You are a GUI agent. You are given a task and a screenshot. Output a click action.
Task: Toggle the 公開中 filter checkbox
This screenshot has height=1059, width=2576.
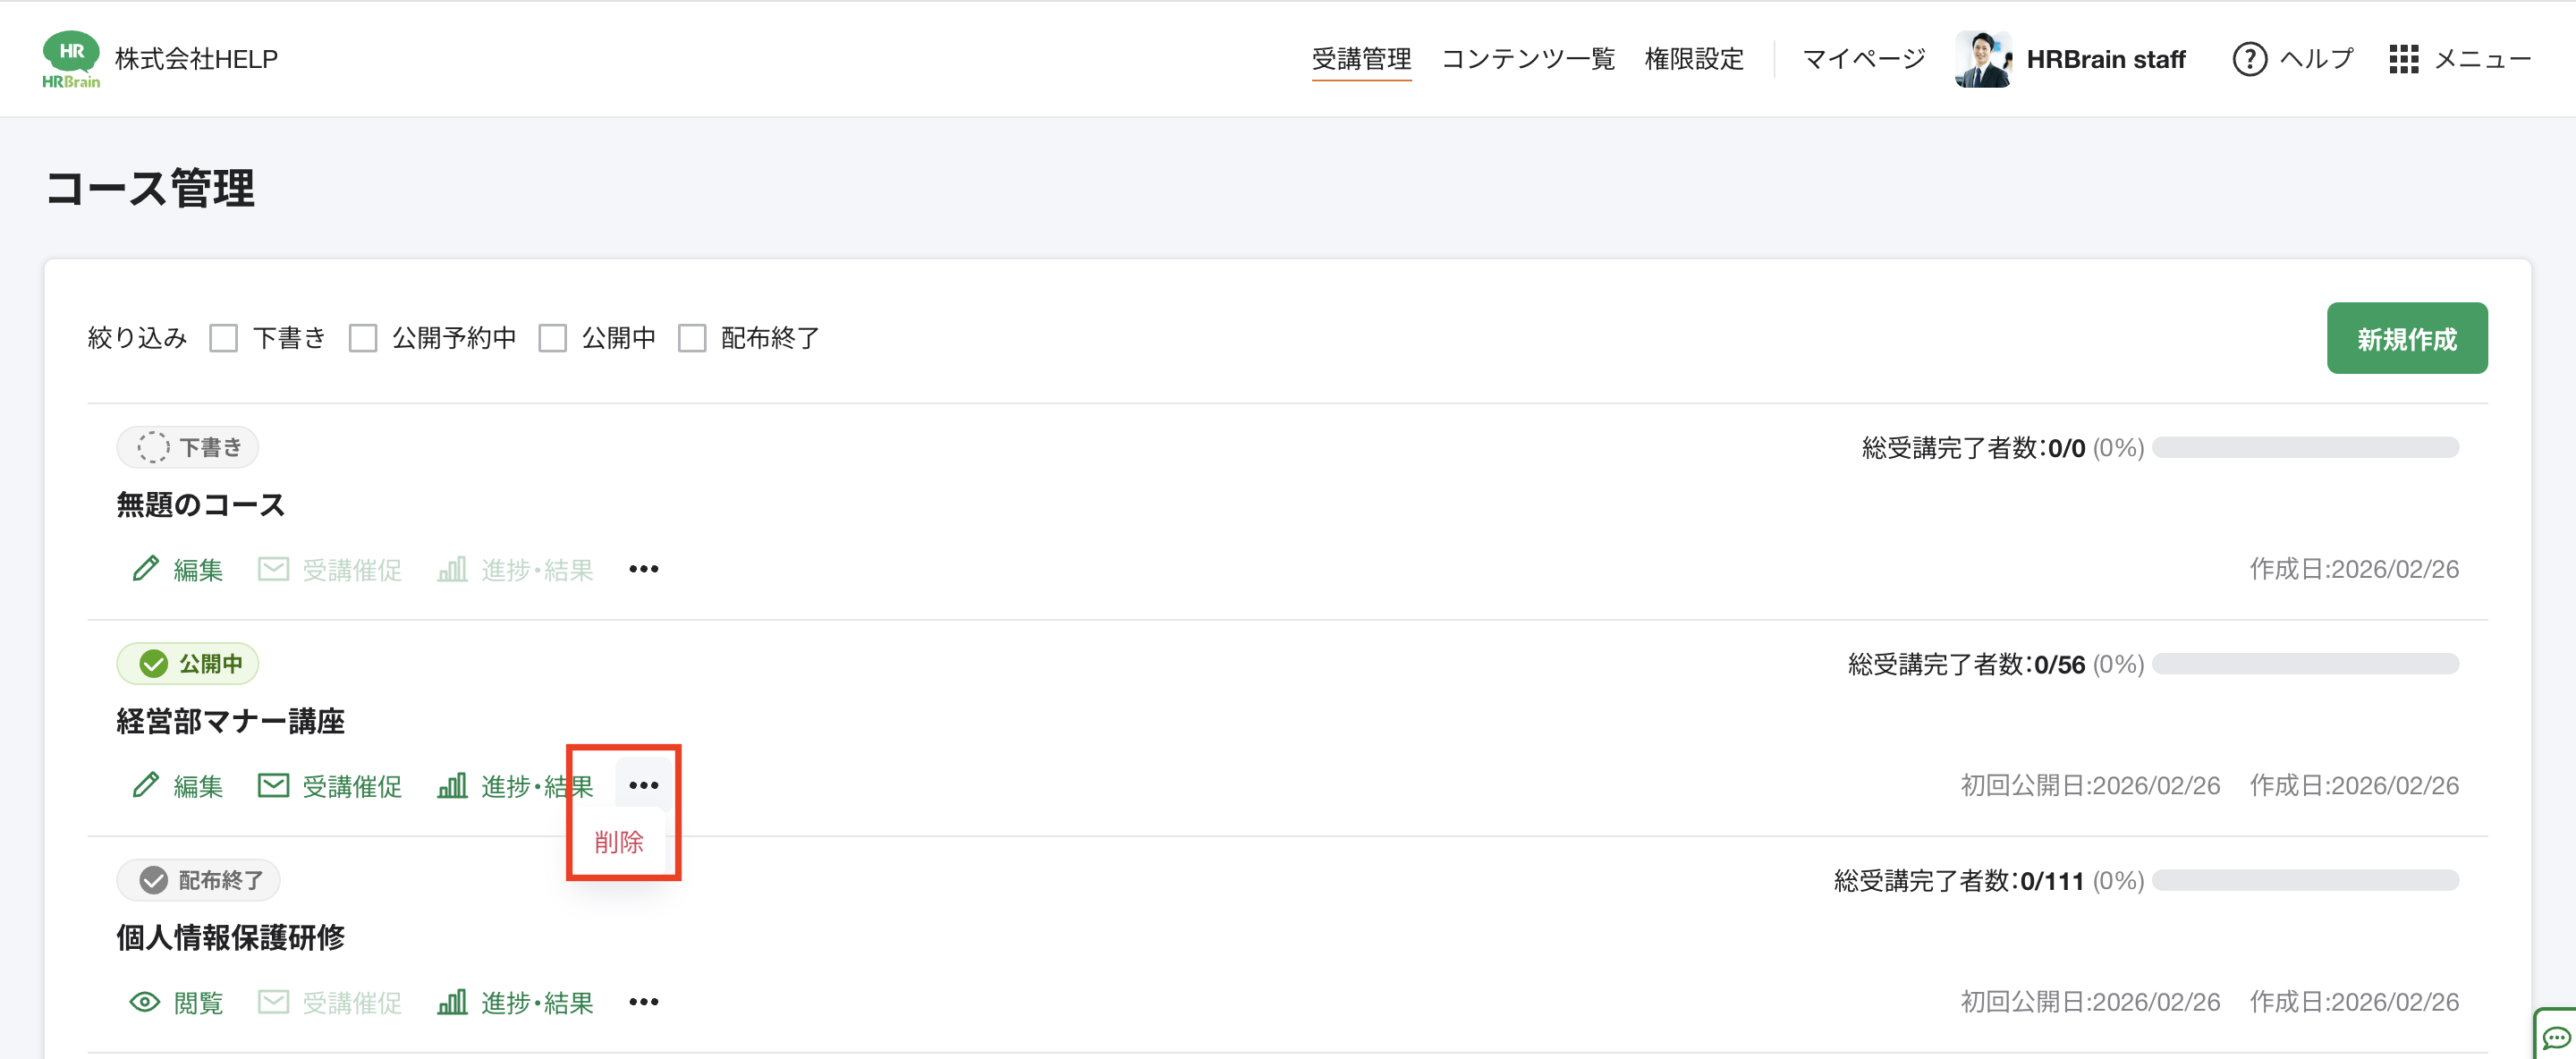pos(553,338)
